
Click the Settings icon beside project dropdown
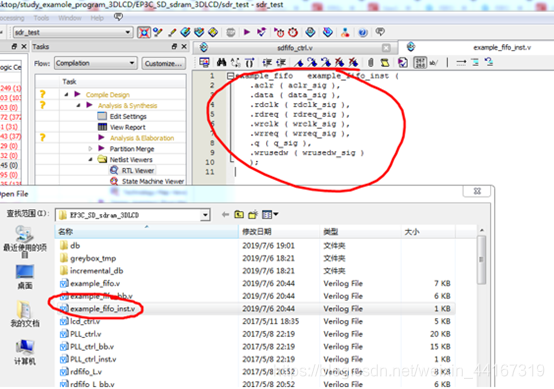pyautogui.click(x=144, y=33)
